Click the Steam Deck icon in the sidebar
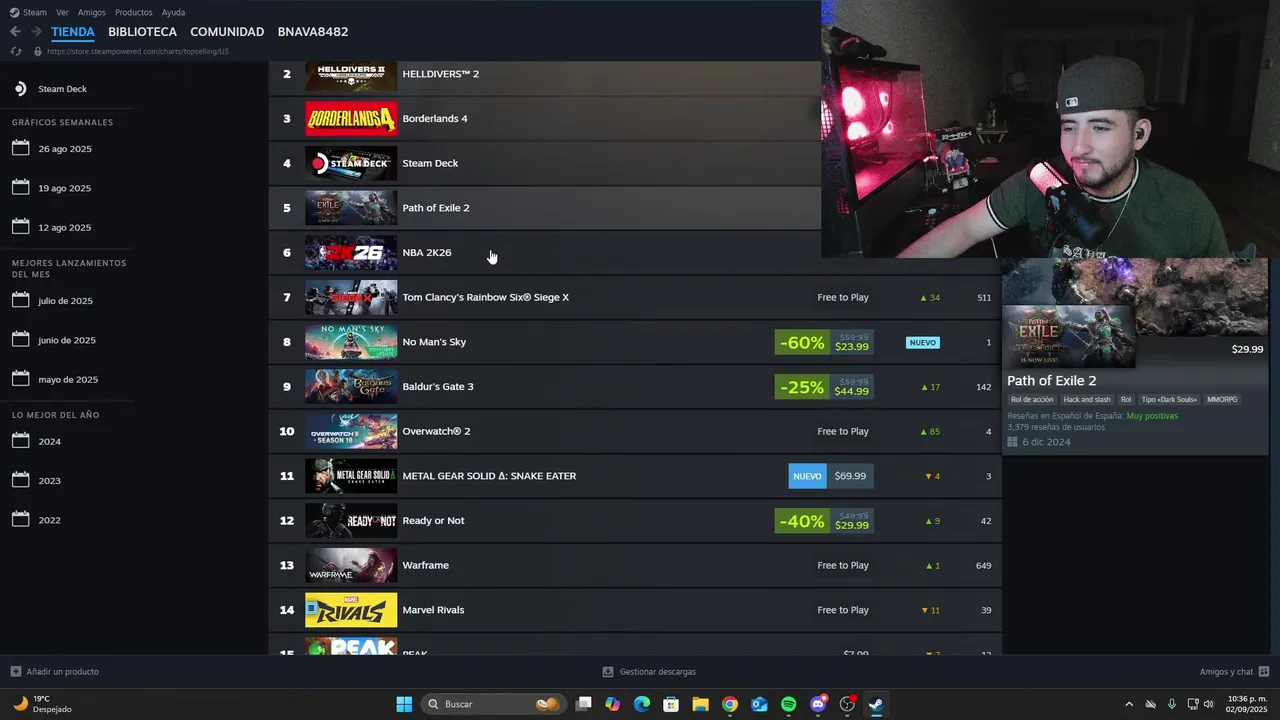Viewport: 1280px width, 720px height. (20, 89)
